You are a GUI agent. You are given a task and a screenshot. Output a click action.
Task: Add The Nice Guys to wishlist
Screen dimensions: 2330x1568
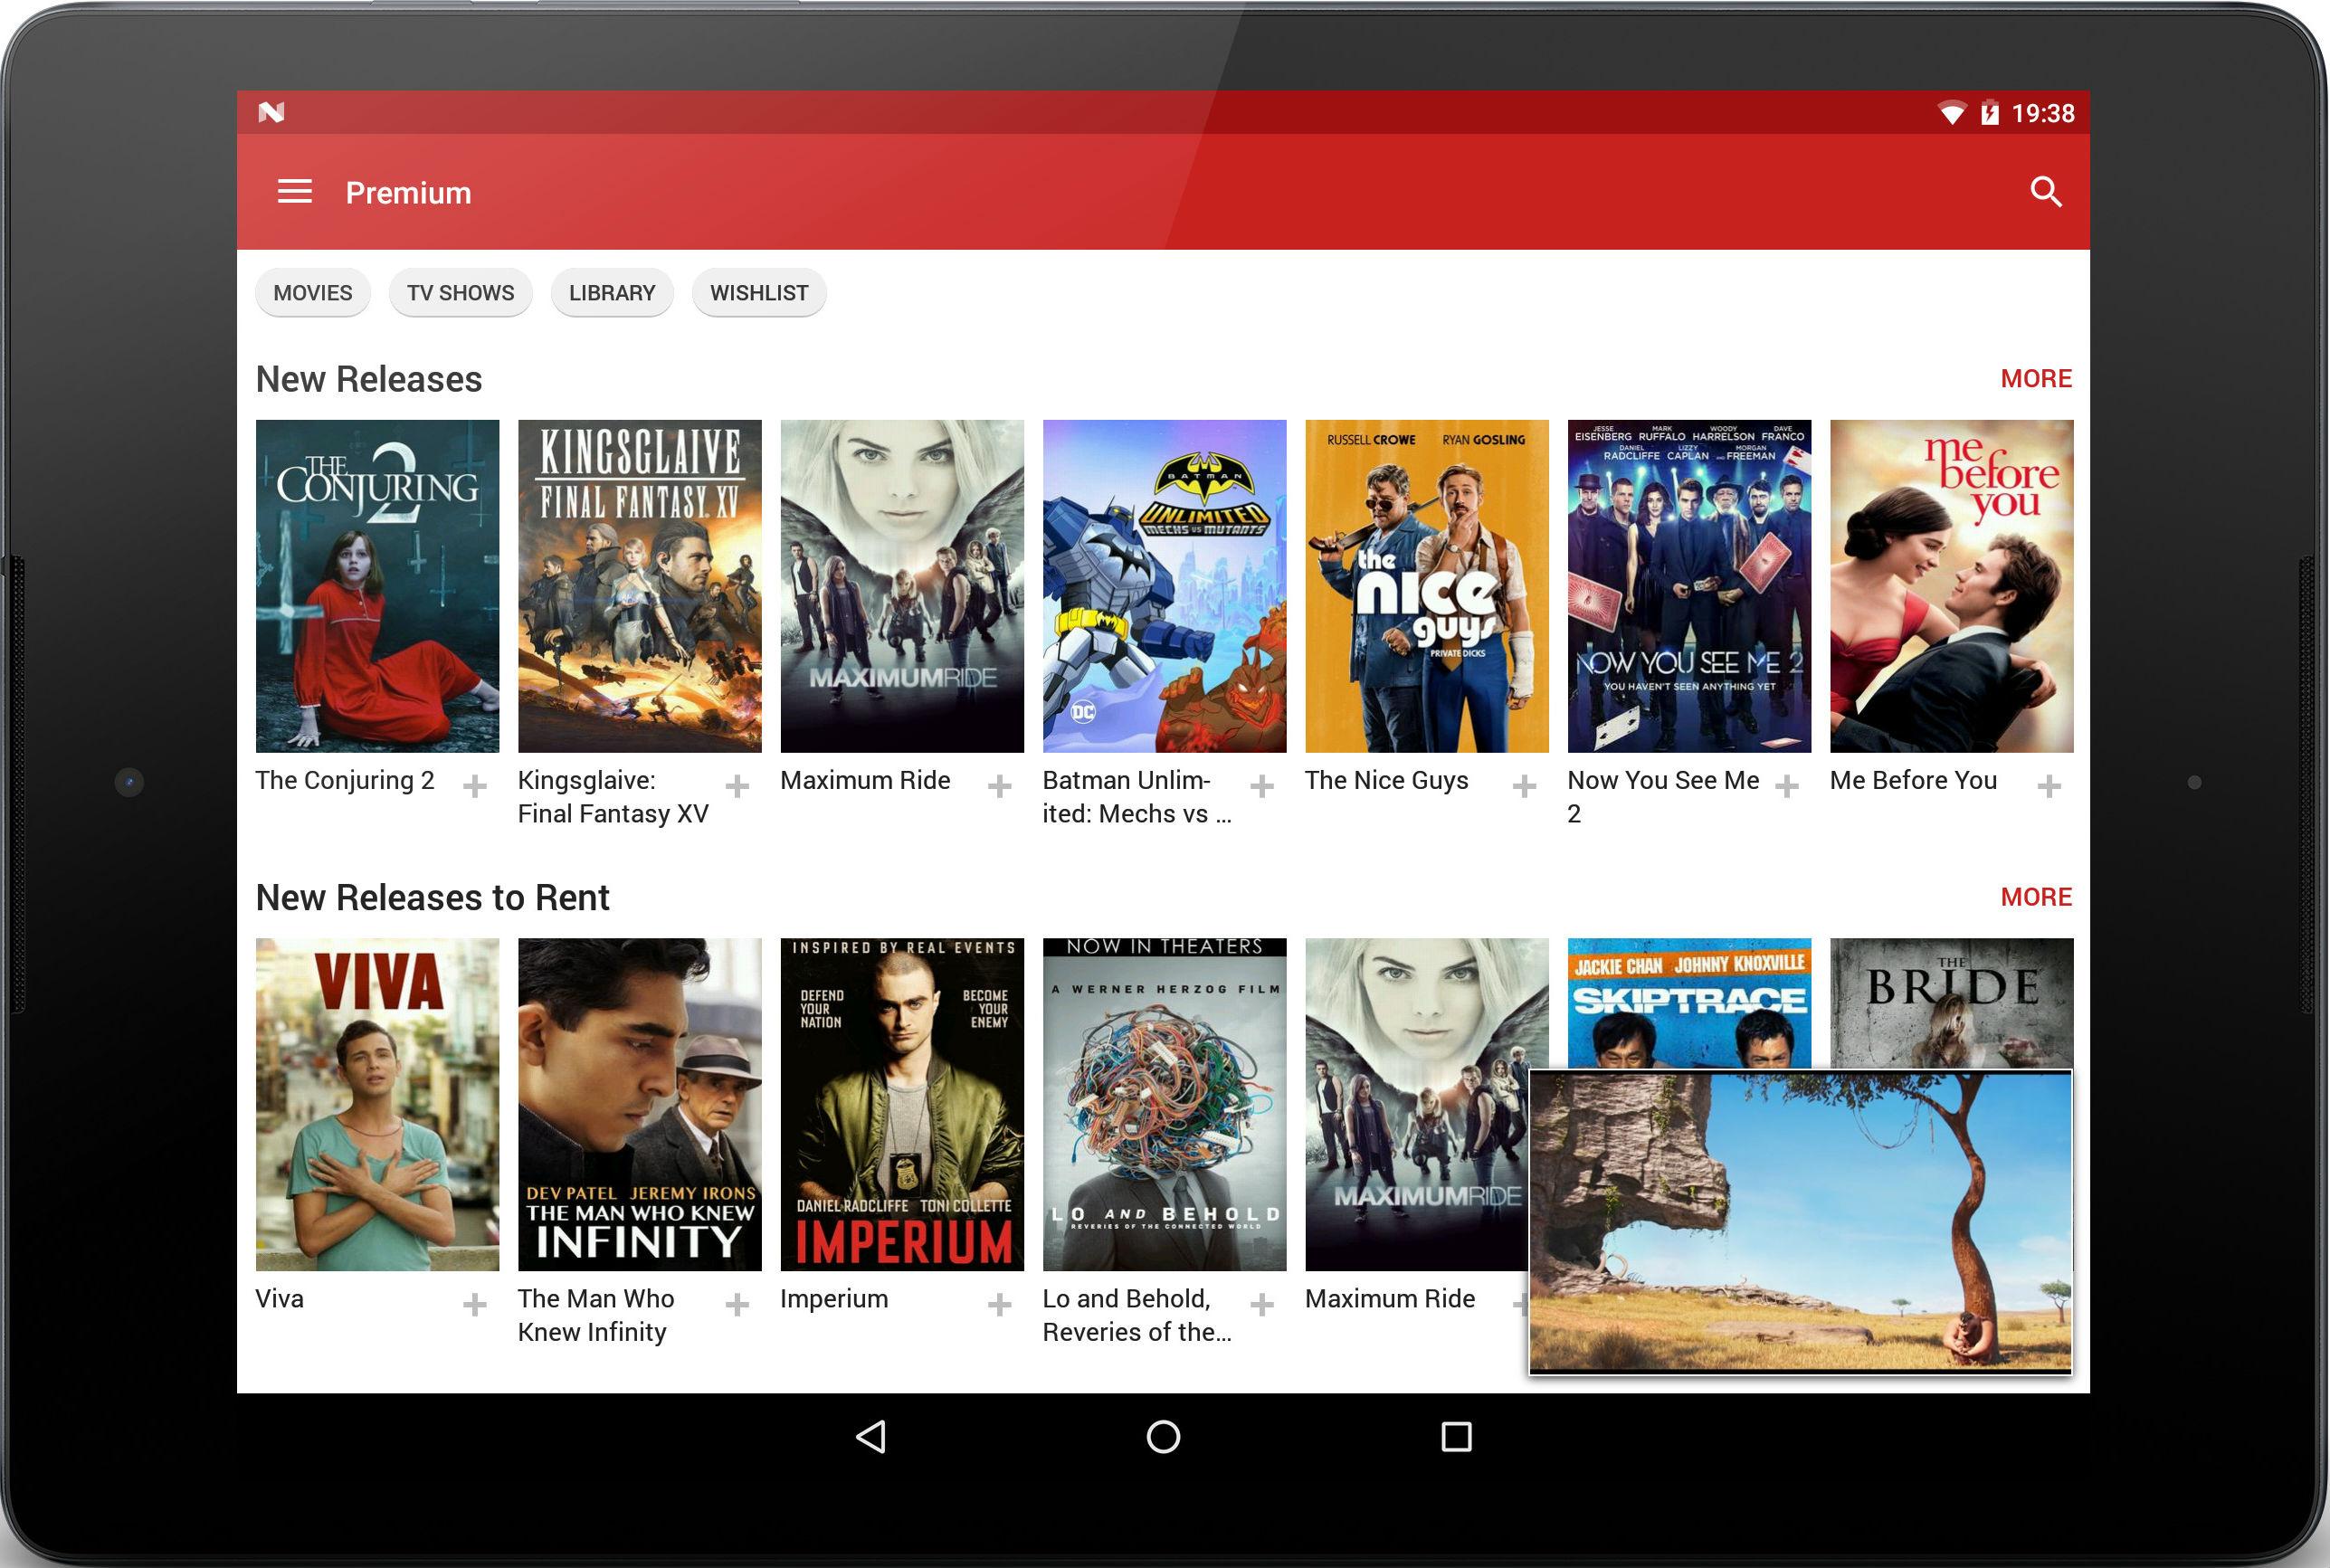click(1524, 787)
